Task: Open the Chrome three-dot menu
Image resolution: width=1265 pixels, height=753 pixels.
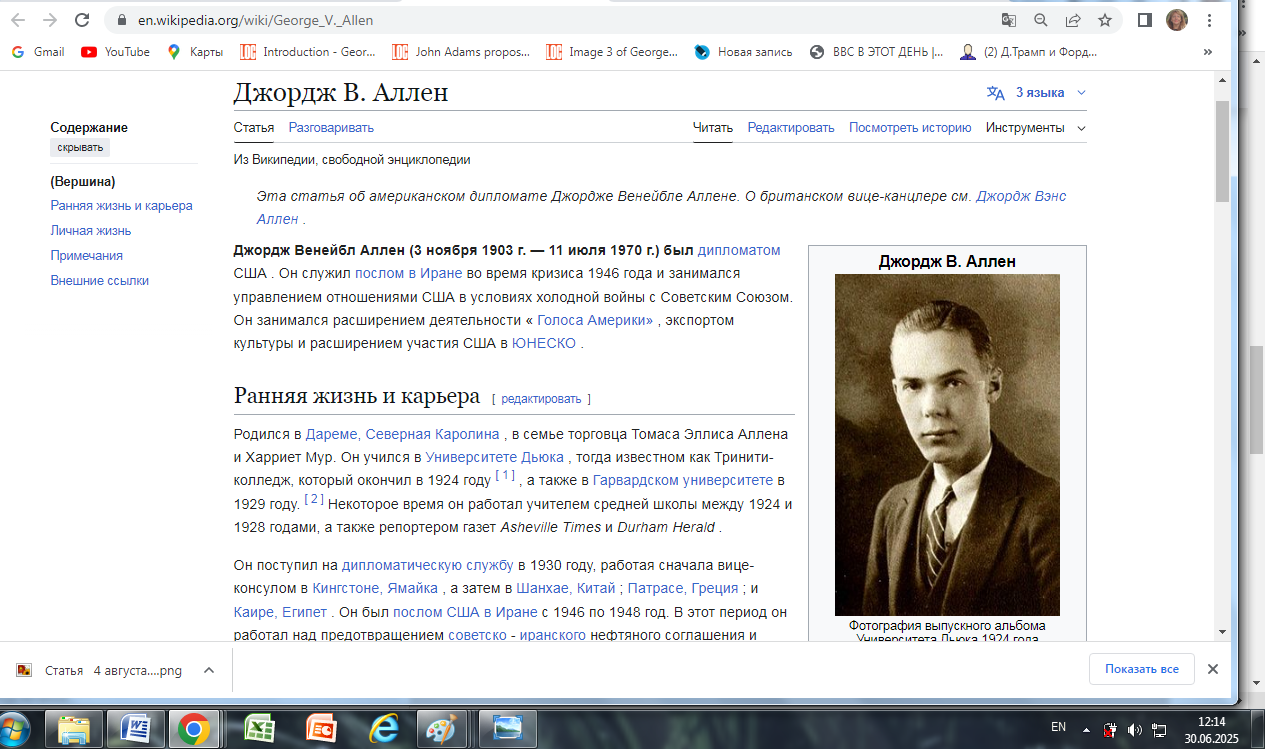Action: [x=1209, y=20]
